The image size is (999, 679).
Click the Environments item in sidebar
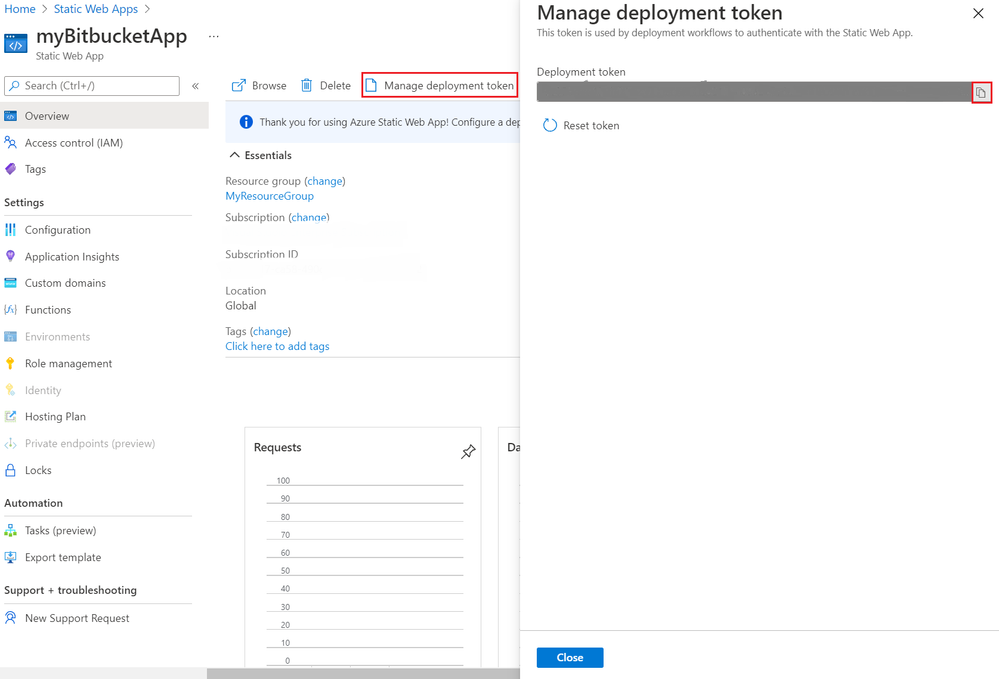click(x=57, y=336)
